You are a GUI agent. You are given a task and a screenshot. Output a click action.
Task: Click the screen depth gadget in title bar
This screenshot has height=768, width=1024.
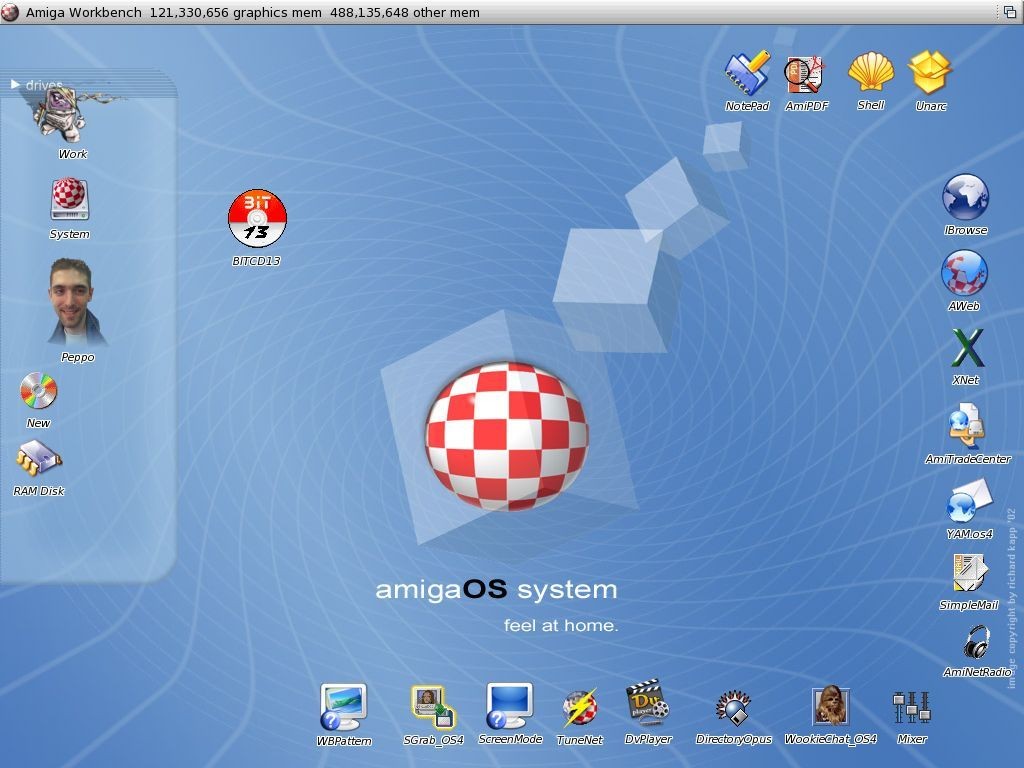(1010, 12)
